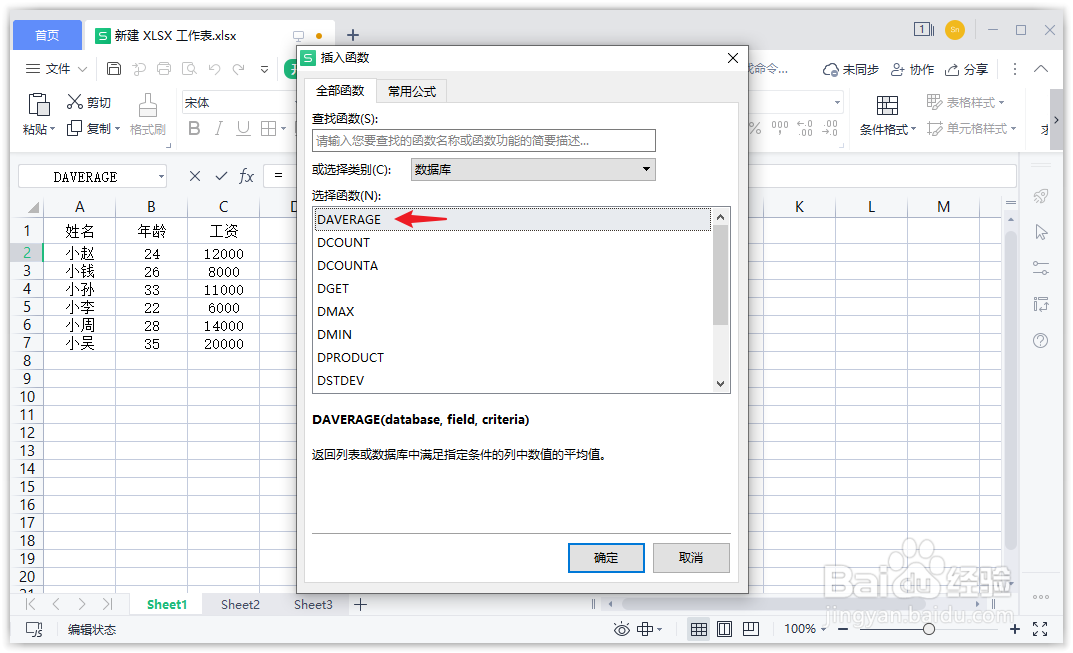Click the function list scroll down arrow

tap(721, 384)
